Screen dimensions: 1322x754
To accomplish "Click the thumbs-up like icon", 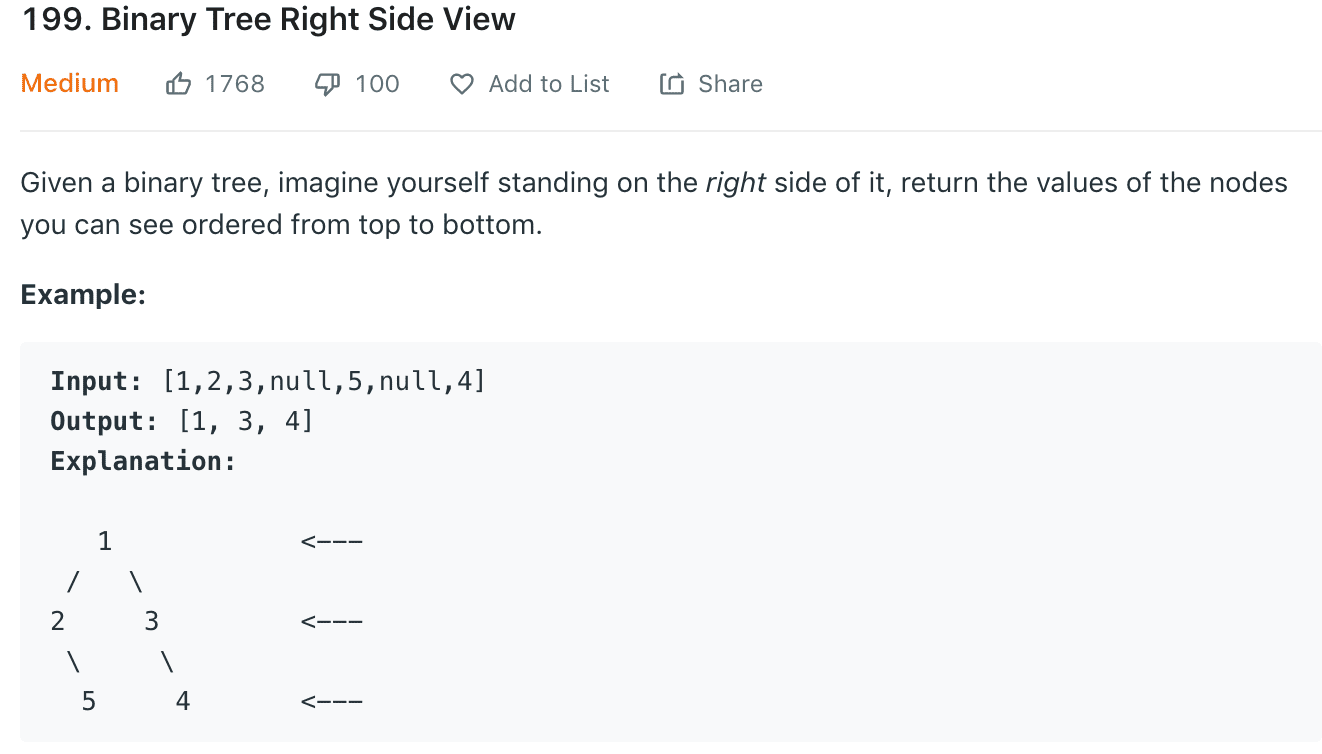I will point(178,84).
